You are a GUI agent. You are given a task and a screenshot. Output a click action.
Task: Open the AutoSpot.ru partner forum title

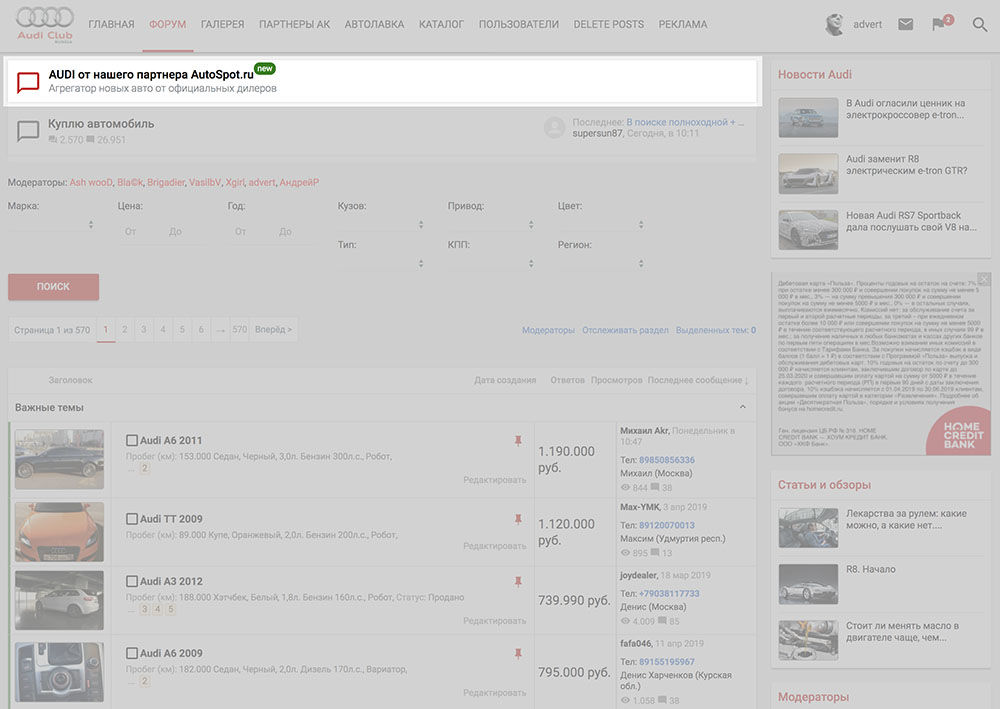151,75
